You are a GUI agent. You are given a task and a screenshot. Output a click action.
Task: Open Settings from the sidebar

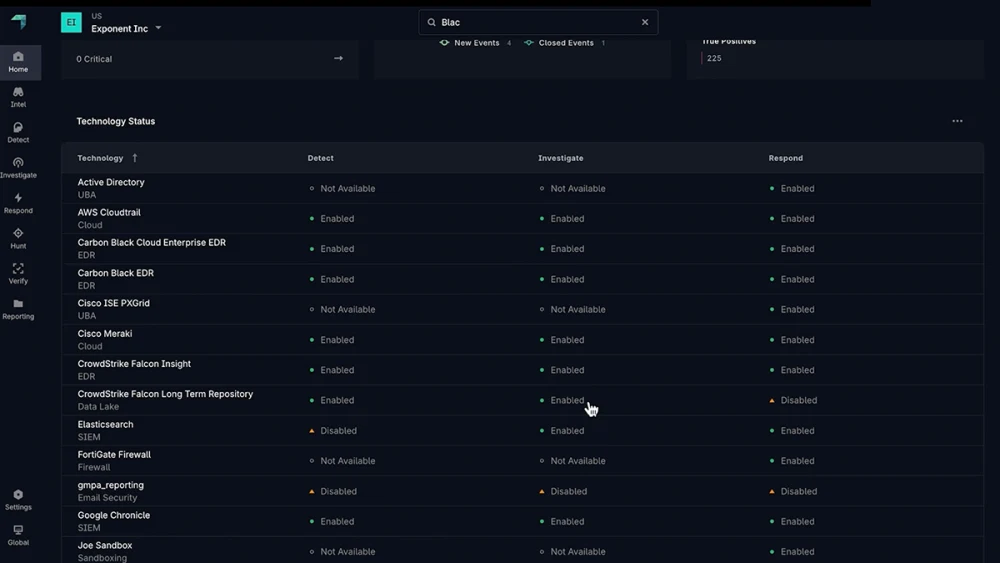point(18,500)
